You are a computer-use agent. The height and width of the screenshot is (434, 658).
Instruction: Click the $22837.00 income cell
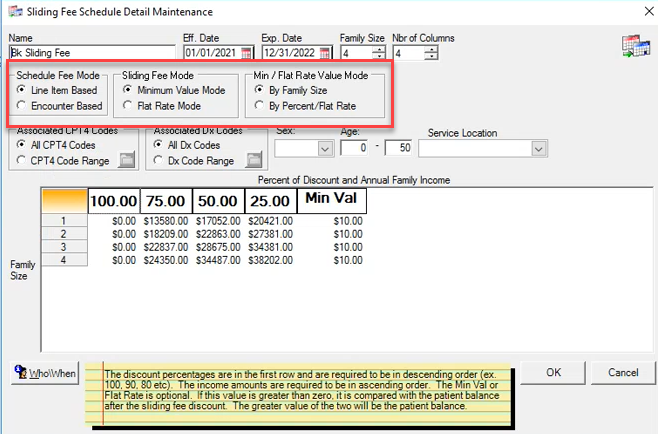pyautogui.click(x=166, y=247)
